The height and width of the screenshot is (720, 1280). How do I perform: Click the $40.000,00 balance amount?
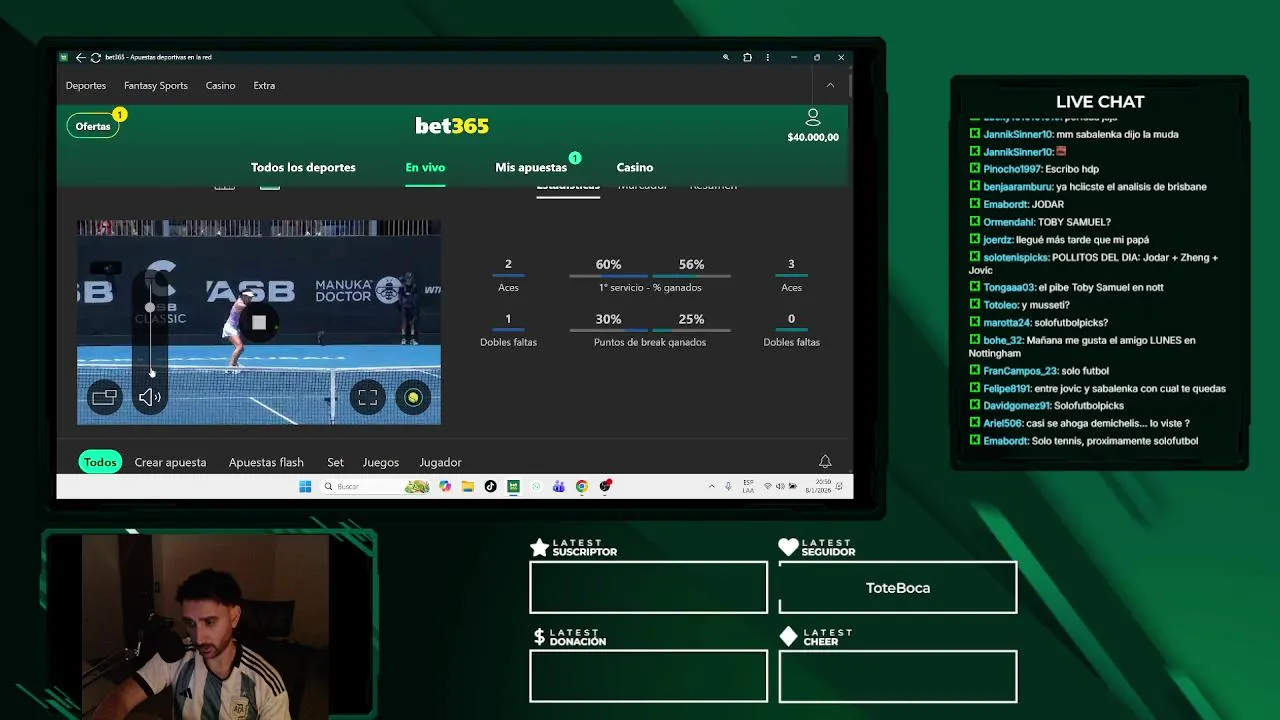[x=813, y=137]
